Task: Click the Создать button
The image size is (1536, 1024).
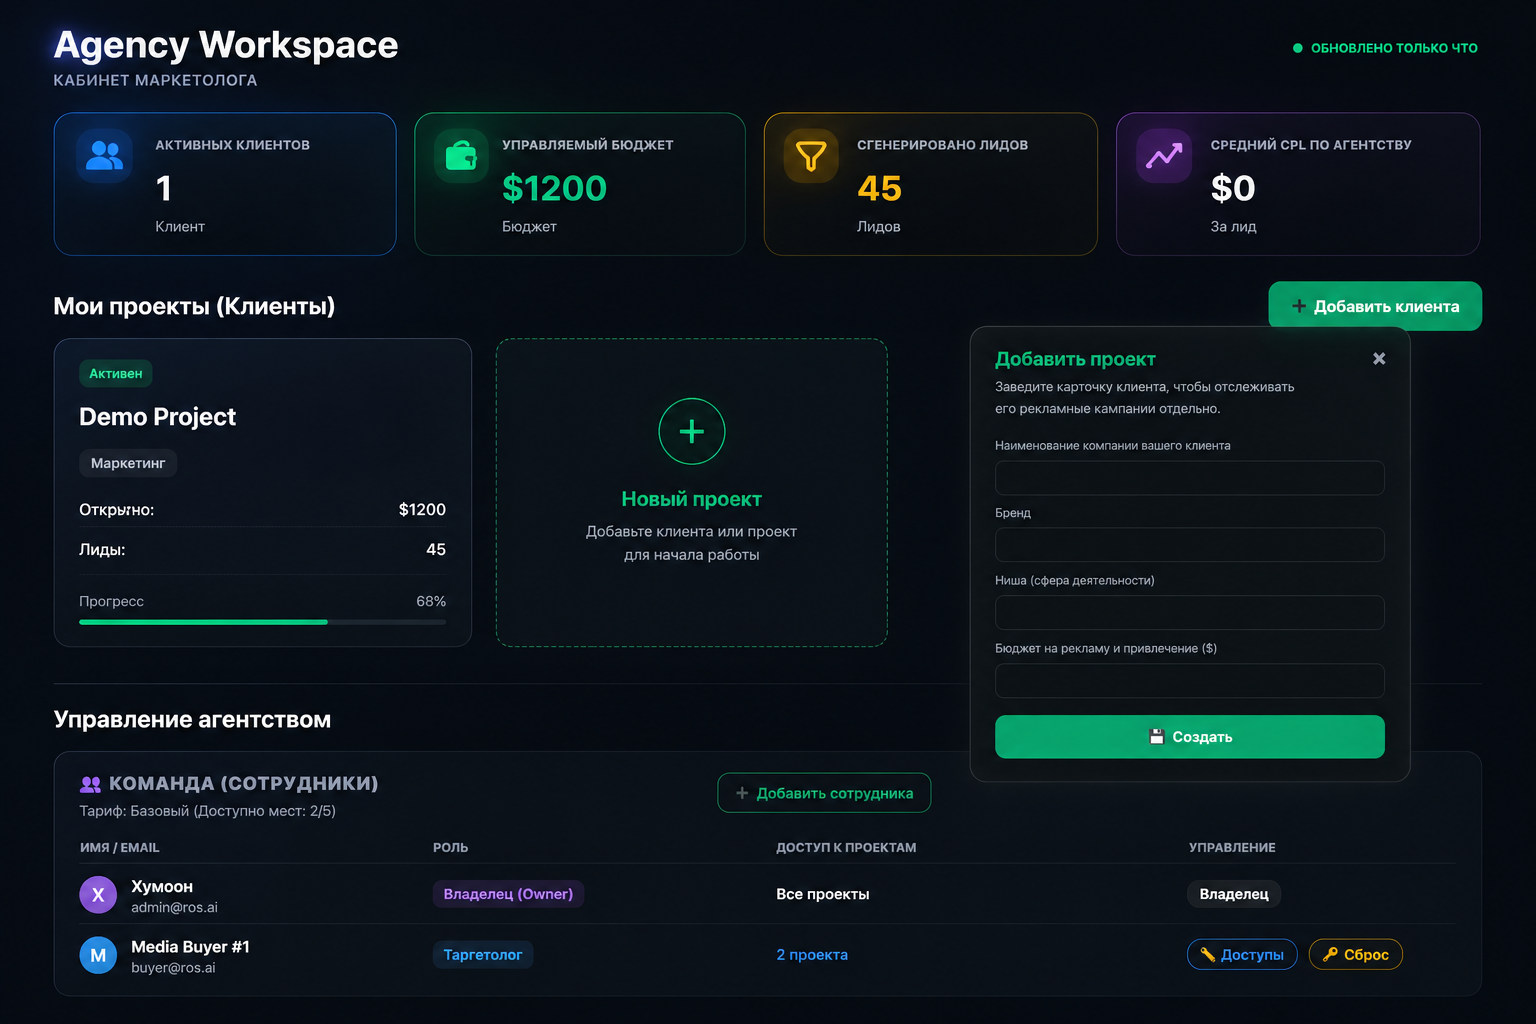Action: 1190,737
